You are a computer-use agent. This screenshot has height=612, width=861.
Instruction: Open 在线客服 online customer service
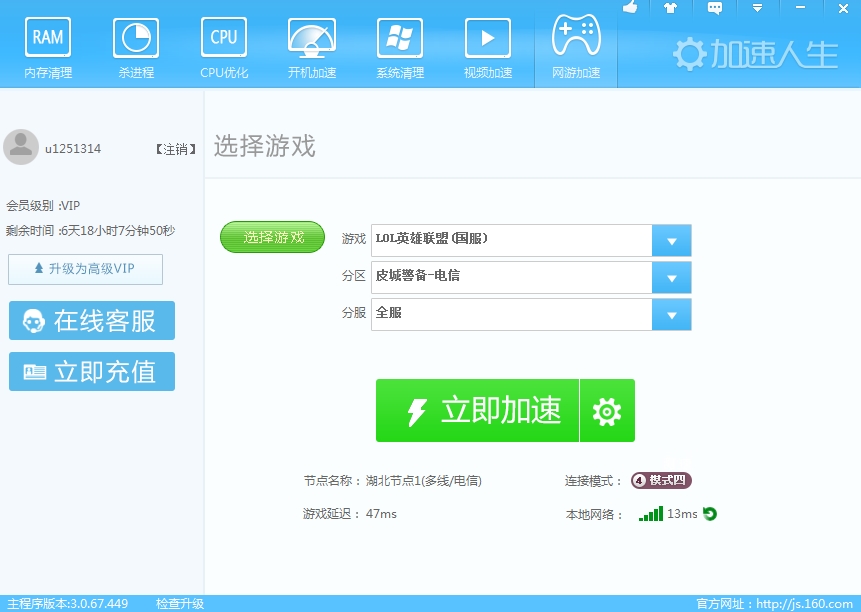[91, 320]
